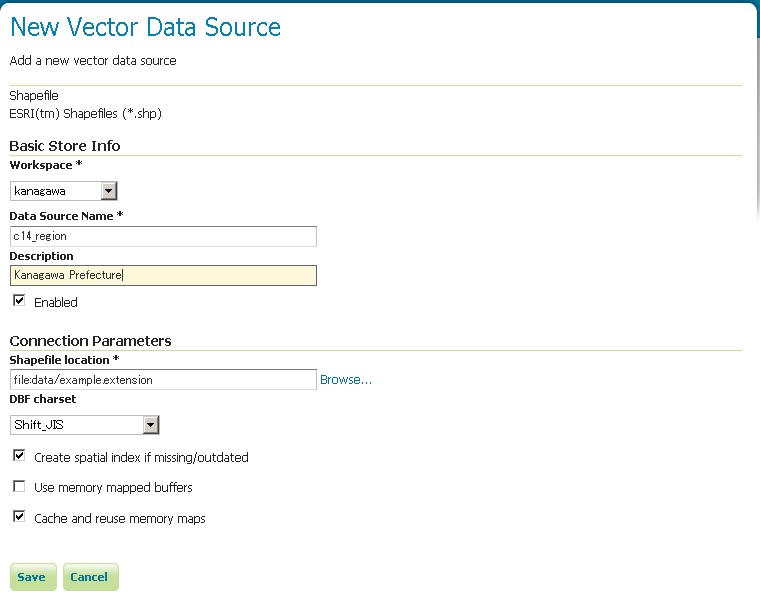
Task: Click the Shapefile location input field
Action: 163,380
